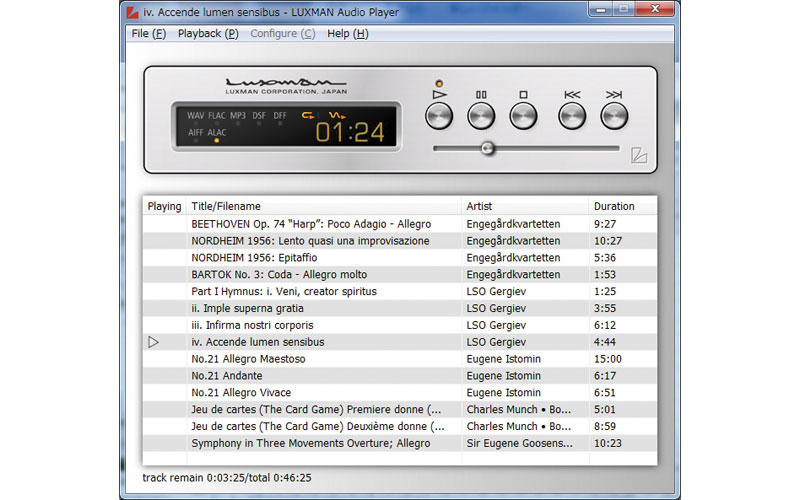Select No.21 Andante track
Image resolution: width=800 pixels, height=500 pixels.
pos(400,376)
